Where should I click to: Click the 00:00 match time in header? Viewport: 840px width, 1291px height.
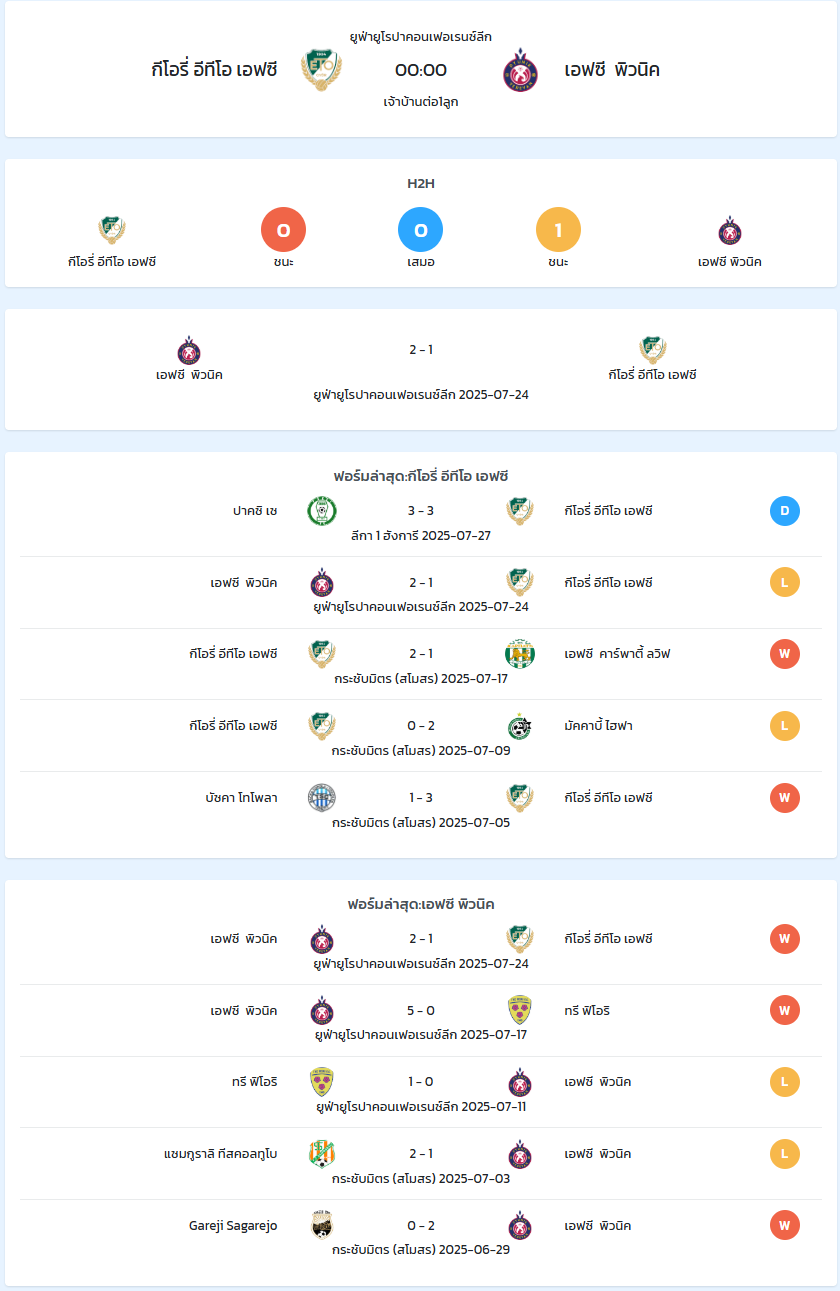tap(421, 70)
